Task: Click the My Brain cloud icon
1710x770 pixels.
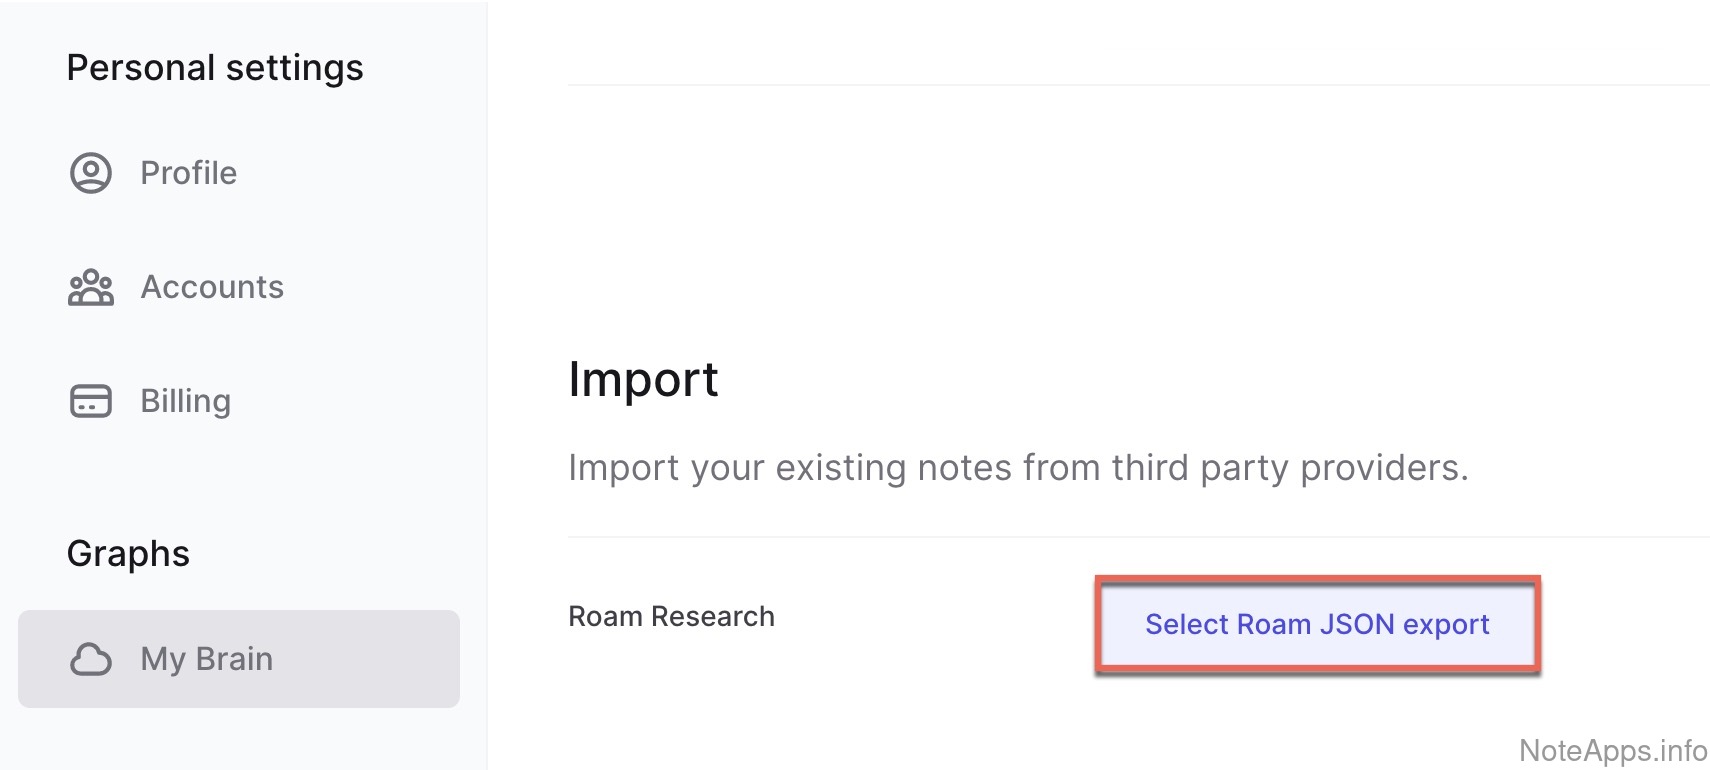Action: pyautogui.click(x=91, y=659)
